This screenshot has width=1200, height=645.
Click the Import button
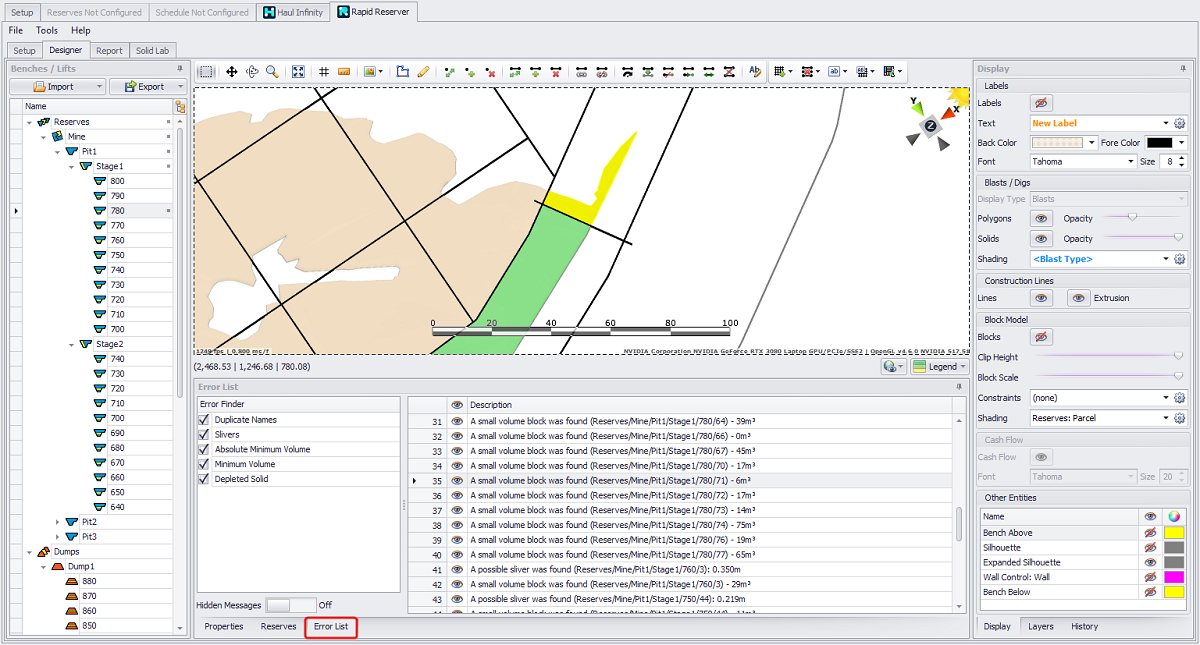pyautogui.click(x=61, y=87)
